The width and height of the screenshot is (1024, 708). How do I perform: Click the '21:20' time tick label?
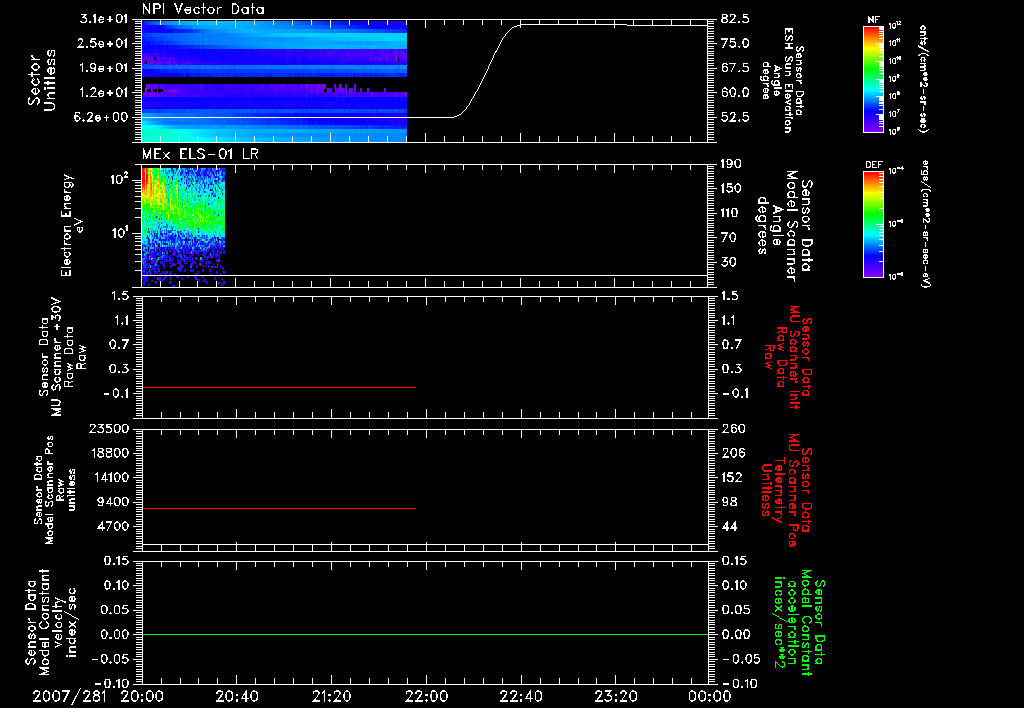point(331,697)
